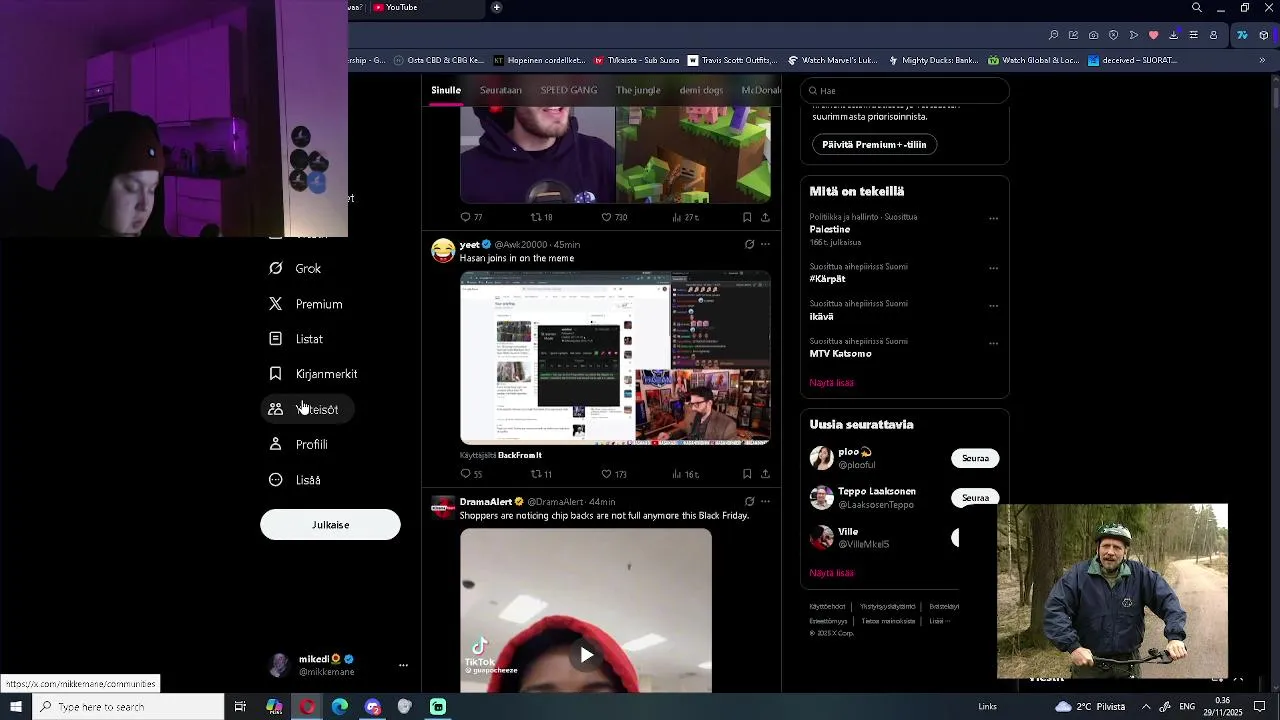Open the account menu dots next to mikedi

[403, 665]
